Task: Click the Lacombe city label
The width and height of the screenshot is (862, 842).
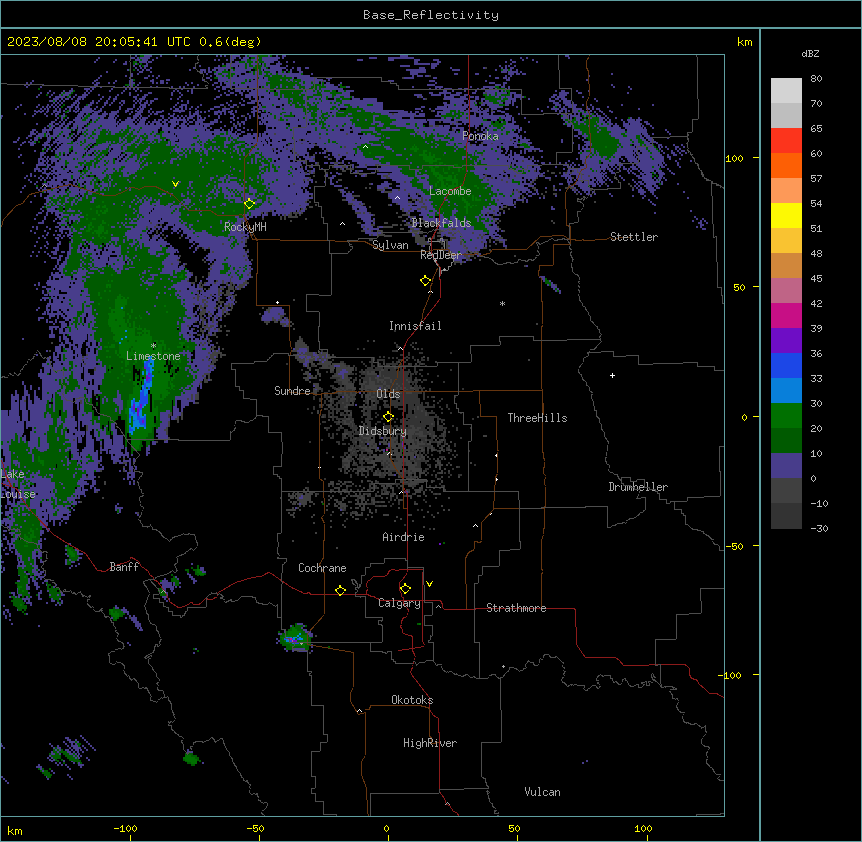Action: tap(450, 191)
